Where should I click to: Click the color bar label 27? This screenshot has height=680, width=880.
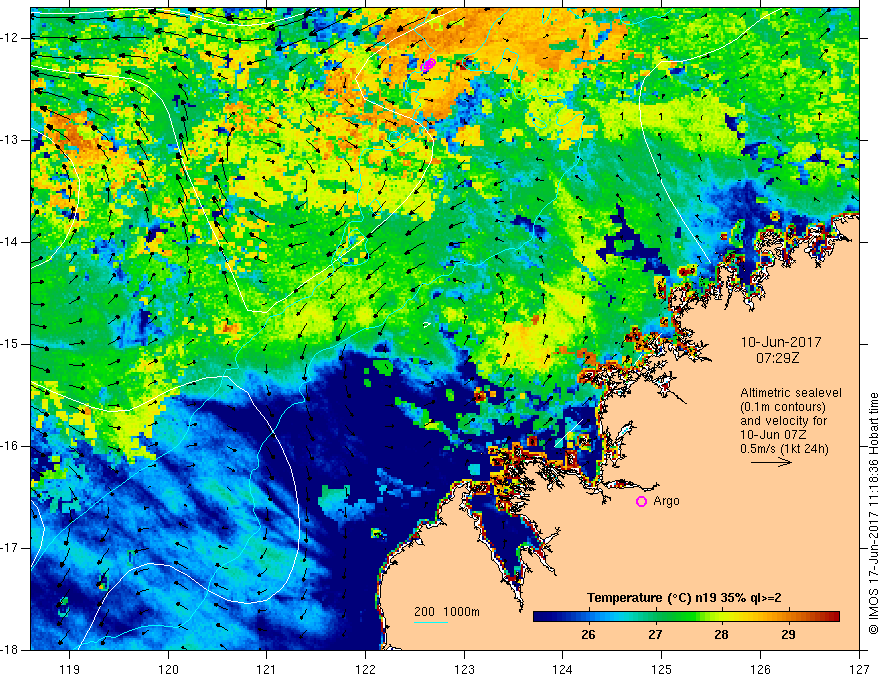coord(655,635)
